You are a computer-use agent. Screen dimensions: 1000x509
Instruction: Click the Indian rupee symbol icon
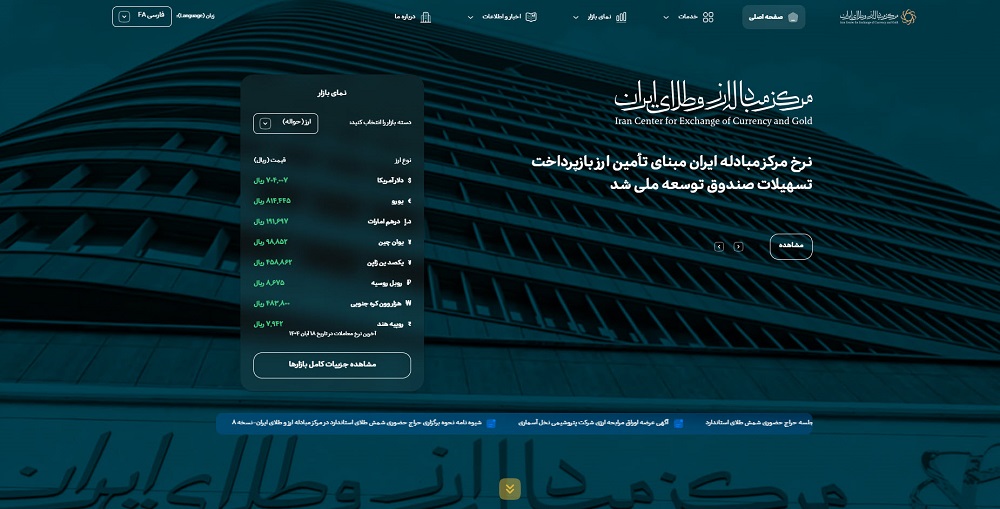point(409,324)
